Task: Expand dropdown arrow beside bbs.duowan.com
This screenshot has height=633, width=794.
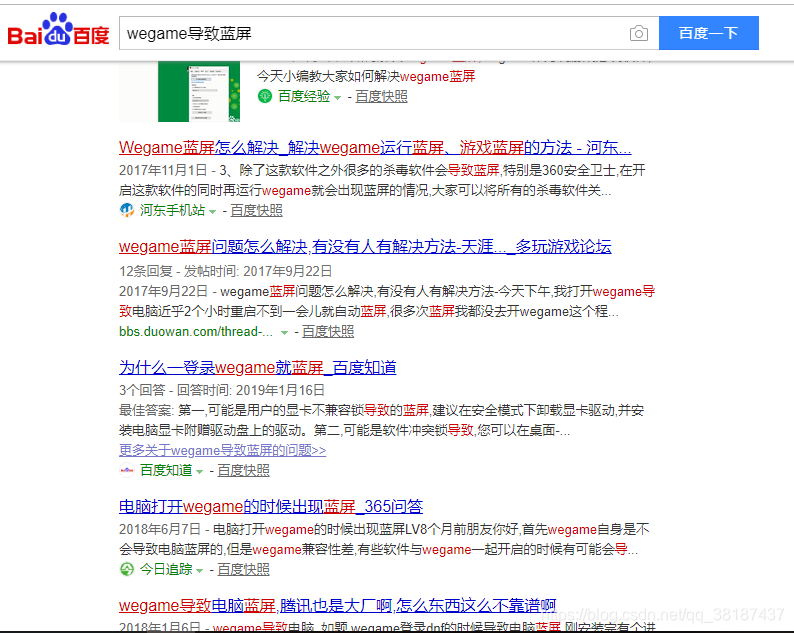Action: (x=285, y=333)
